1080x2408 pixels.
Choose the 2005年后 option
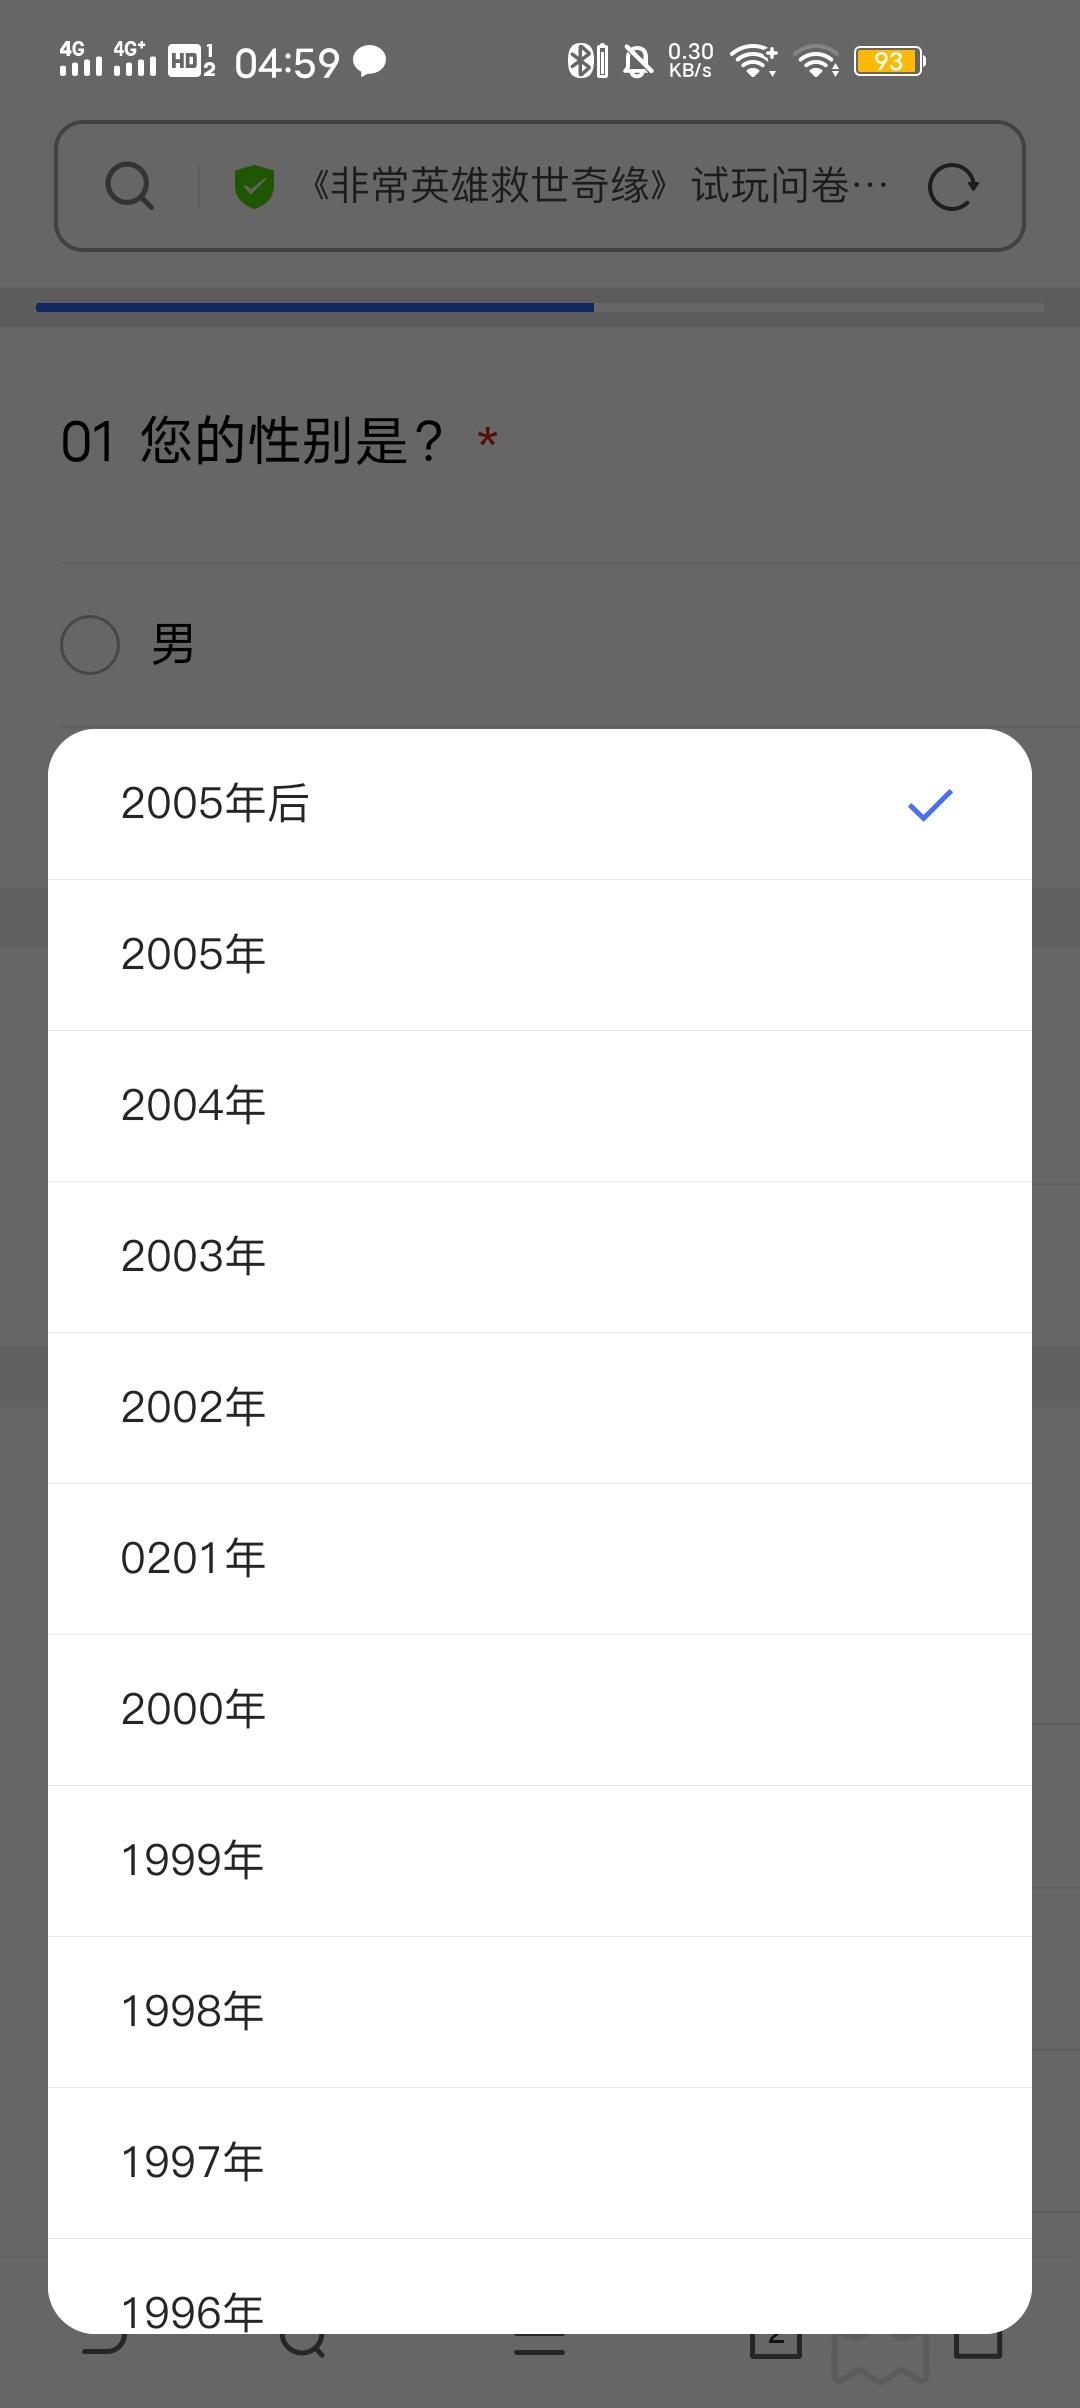[x=540, y=804]
